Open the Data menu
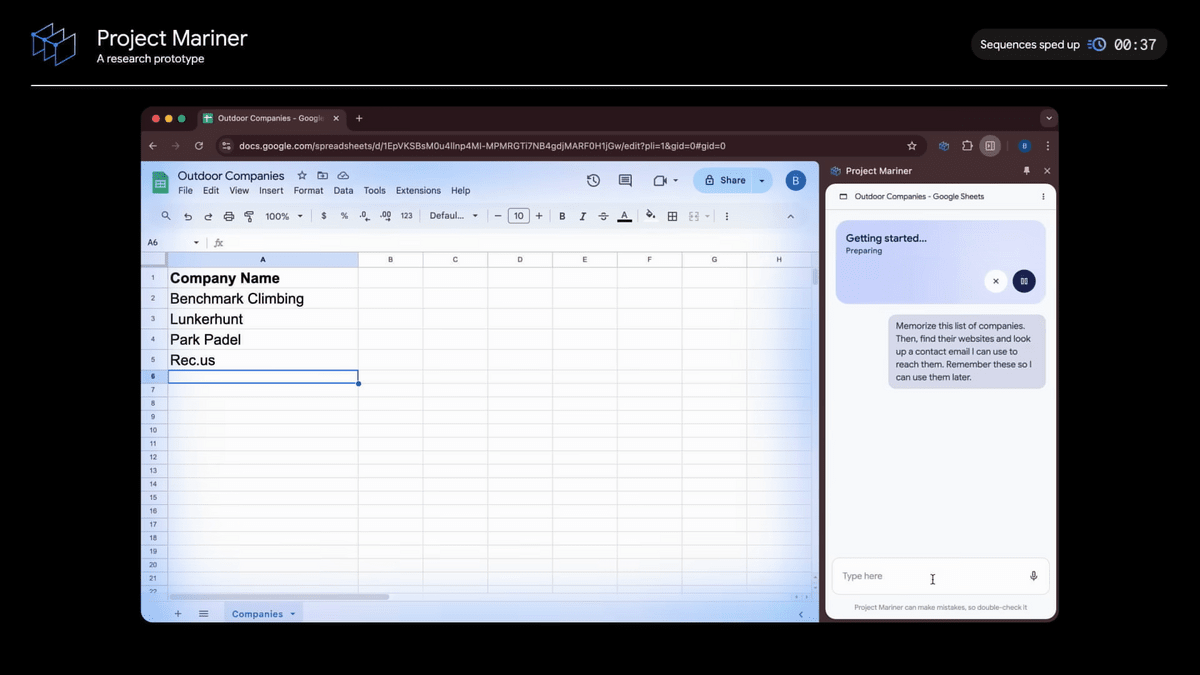This screenshot has height=675, width=1200. pyautogui.click(x=343, y=190)
